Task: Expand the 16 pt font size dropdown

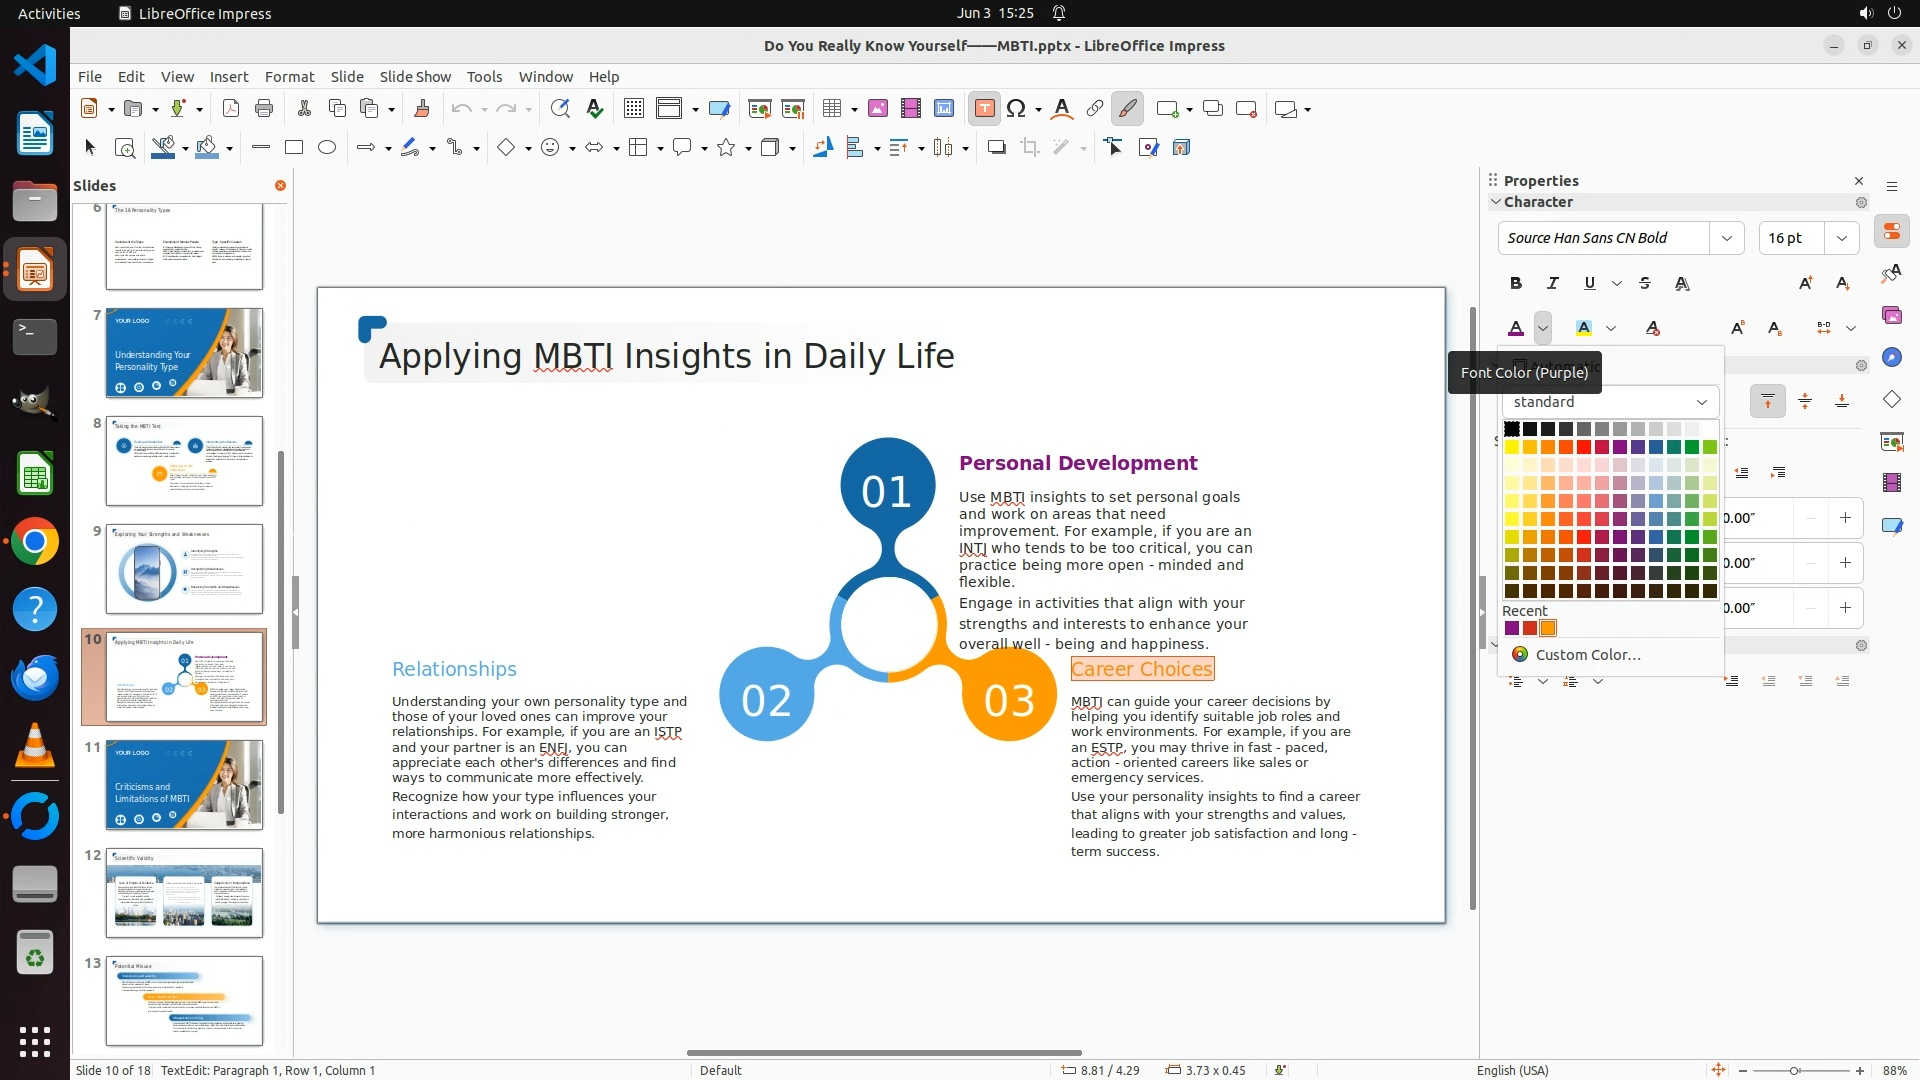Action: [1841, 238]
